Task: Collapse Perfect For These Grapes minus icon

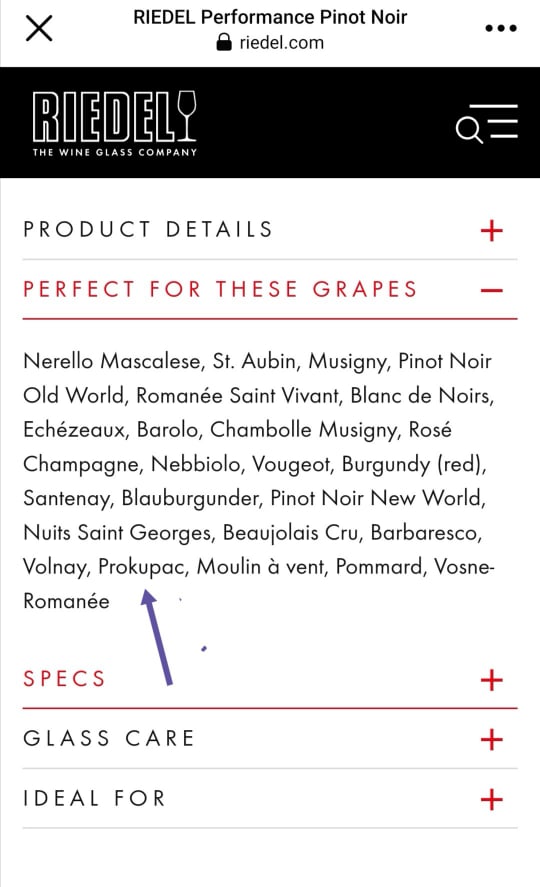Action: tap(491, 291)
